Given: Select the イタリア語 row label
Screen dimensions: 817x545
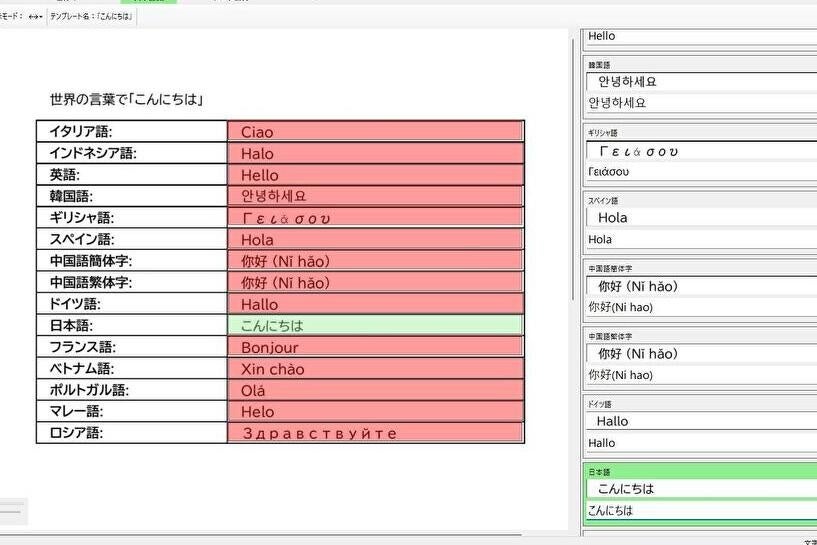Looking at the screenshot, I should 81,131.
